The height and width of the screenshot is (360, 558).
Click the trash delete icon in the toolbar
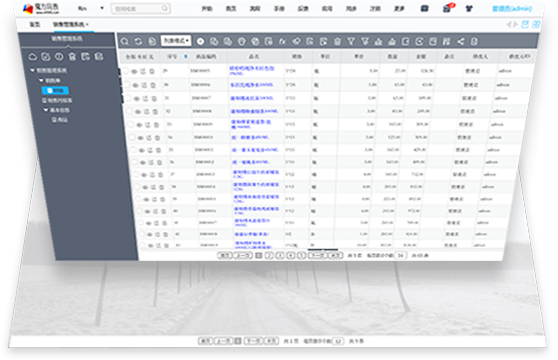(x=337, y=42)
